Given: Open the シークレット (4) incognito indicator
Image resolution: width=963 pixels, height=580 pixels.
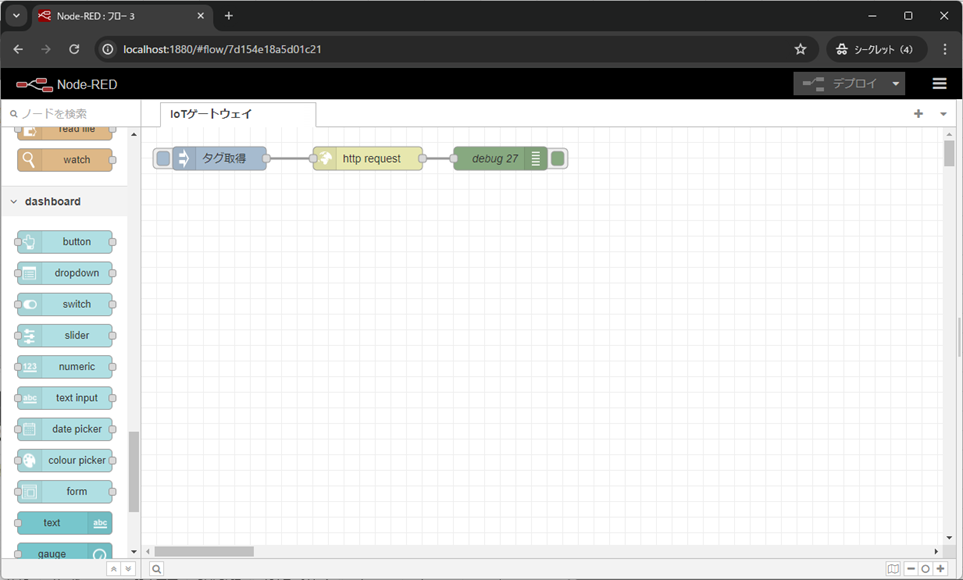Looking at the screenshot, I should (x=875, y=49).
